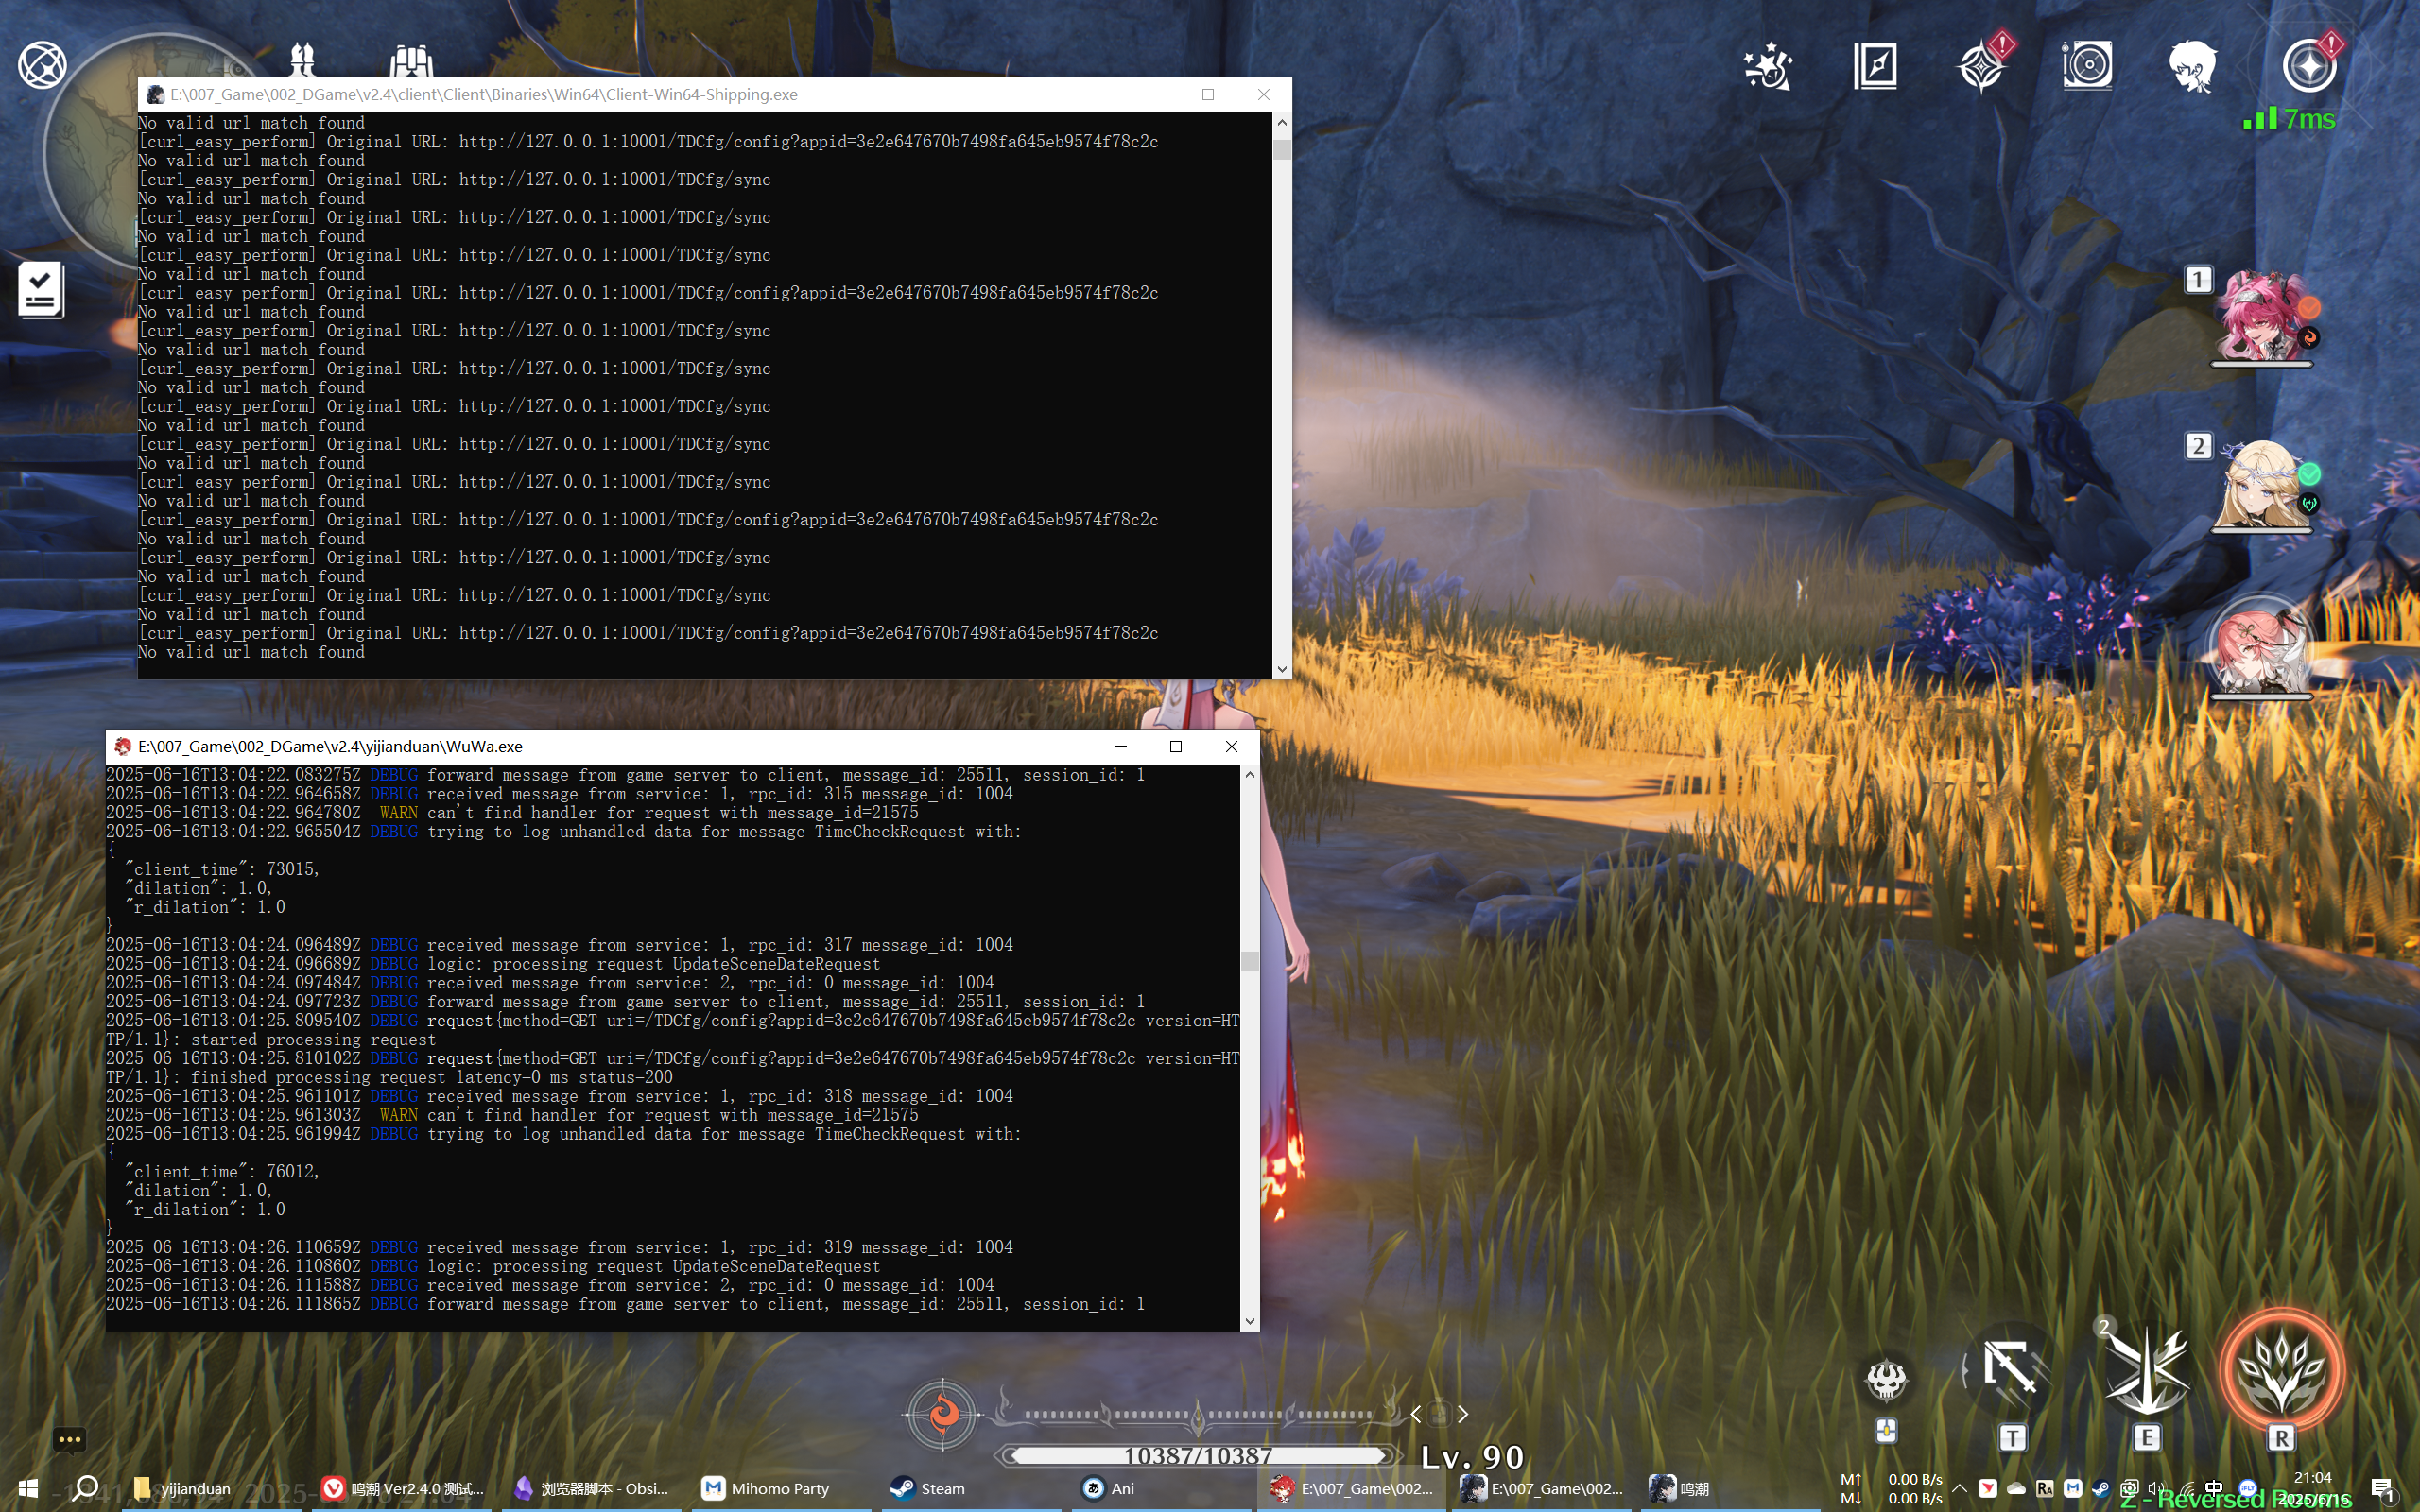The image size is (2420, 1512).
Task: Click the 21:04 clock in taskbar
Action: (2312, 1477)
